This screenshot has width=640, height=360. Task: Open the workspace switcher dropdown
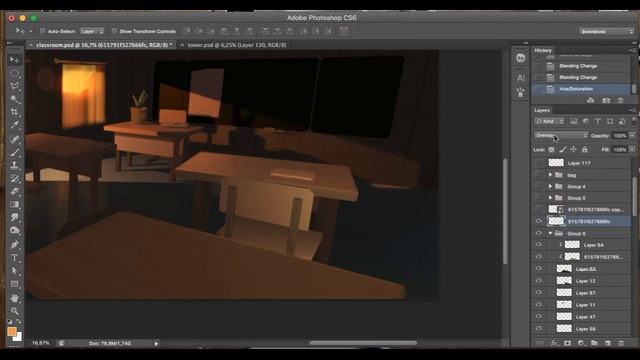pyautogui.click(x=606, y=31)
